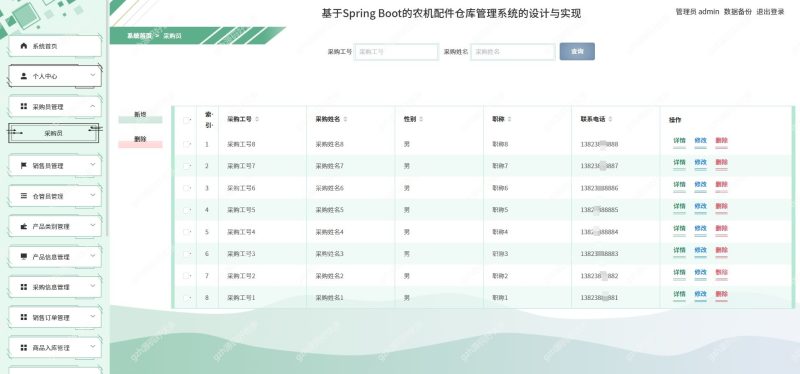The width and height of the screenshot is (800, 374).
Task: Check the row checkbox for 采购工号6
Action: tap(186, 188)
